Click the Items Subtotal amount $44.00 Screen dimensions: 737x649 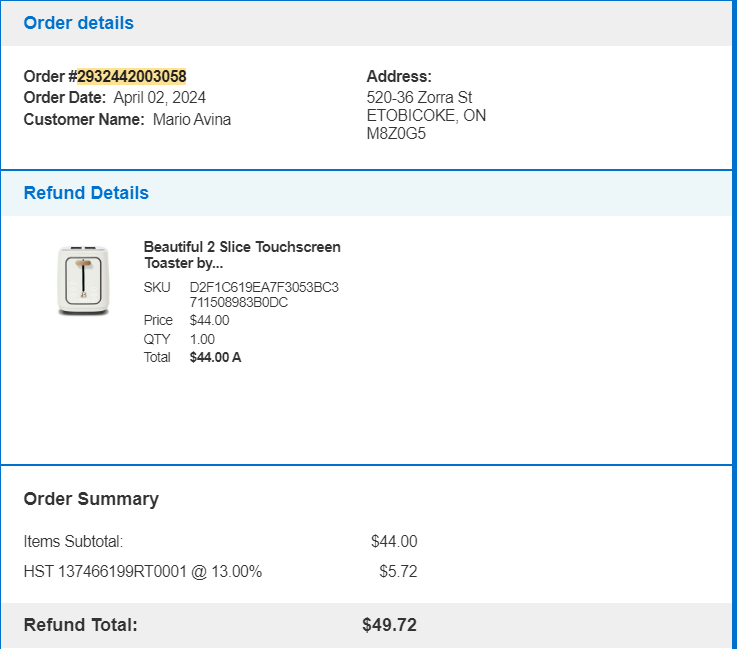tap(394, 541)
